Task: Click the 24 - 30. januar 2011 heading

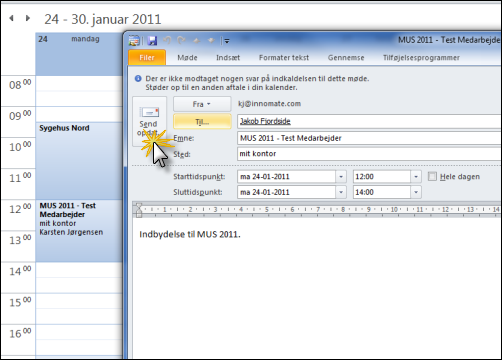Action: (x=103, y=19)
